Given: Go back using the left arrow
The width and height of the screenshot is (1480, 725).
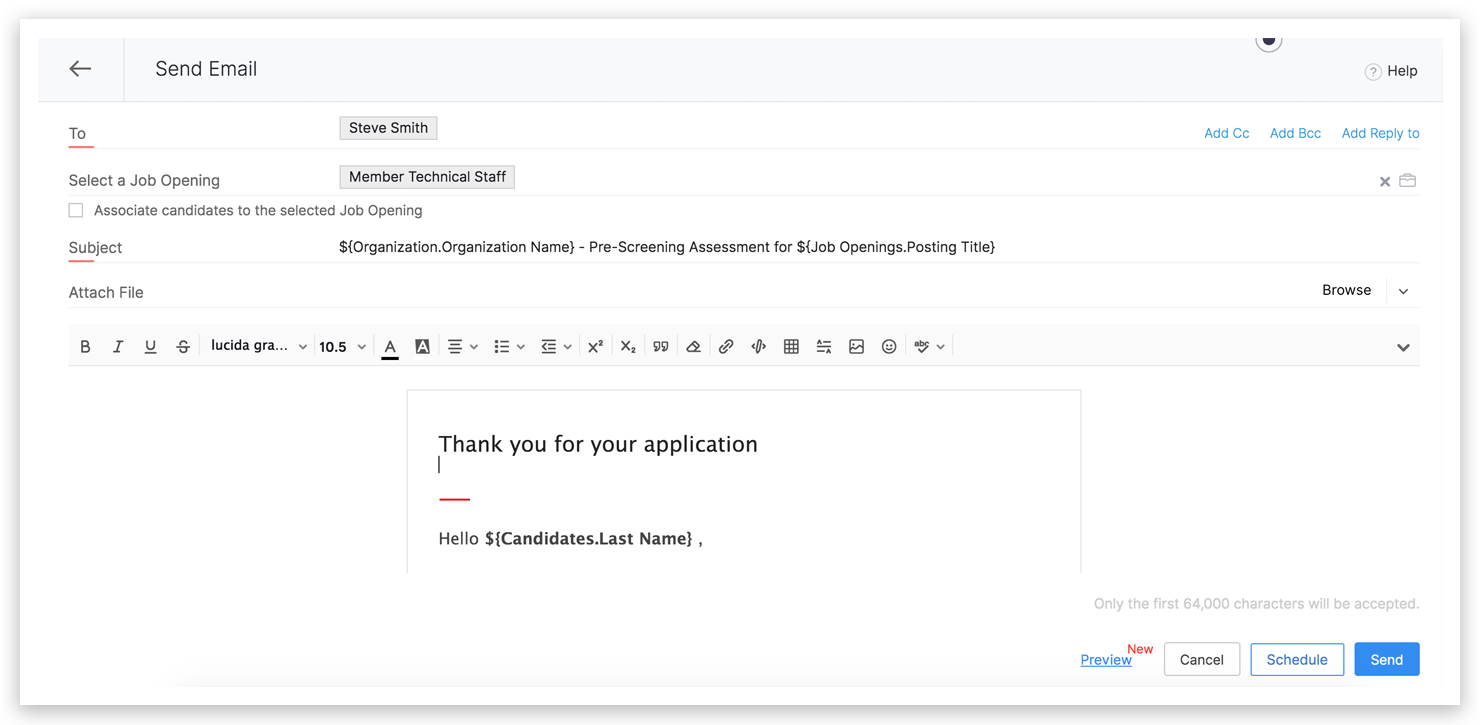Looking at the screenshot, I should pos(80,69).
